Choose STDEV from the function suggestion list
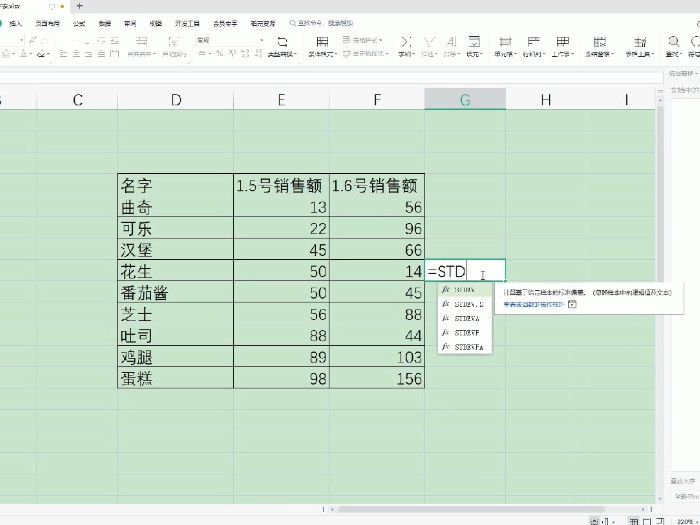This screenshot has width=700, height=525. point(465,290)
